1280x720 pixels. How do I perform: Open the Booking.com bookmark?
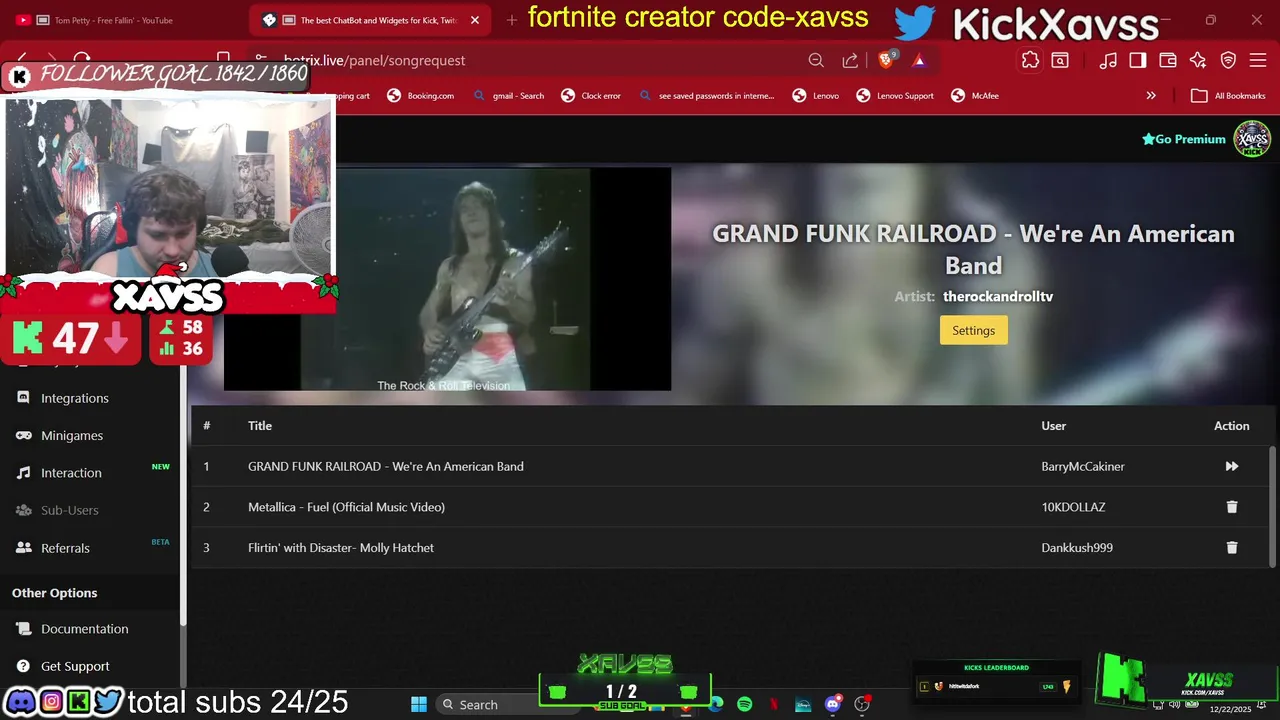click(420, 96)
